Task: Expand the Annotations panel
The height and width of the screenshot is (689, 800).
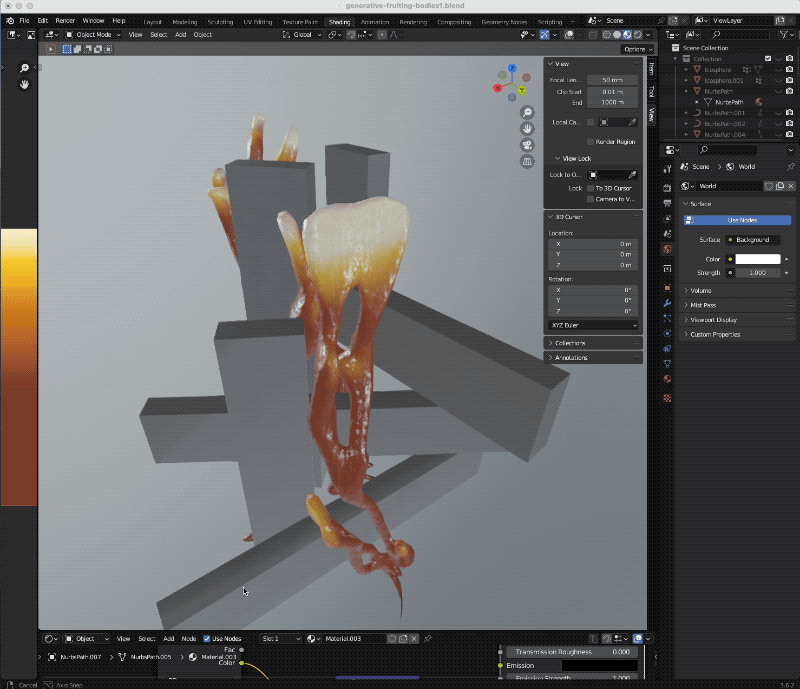Action: 571,357
